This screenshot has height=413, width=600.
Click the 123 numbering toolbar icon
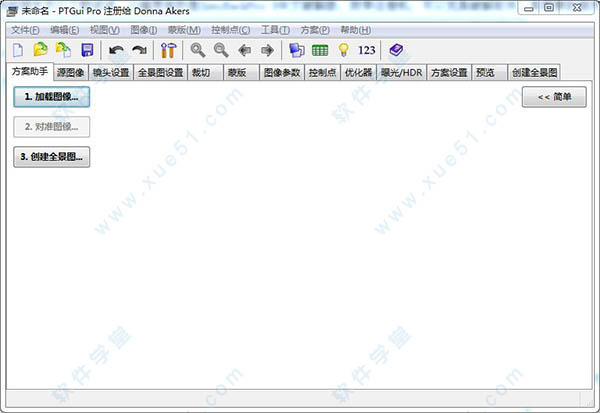366,50
